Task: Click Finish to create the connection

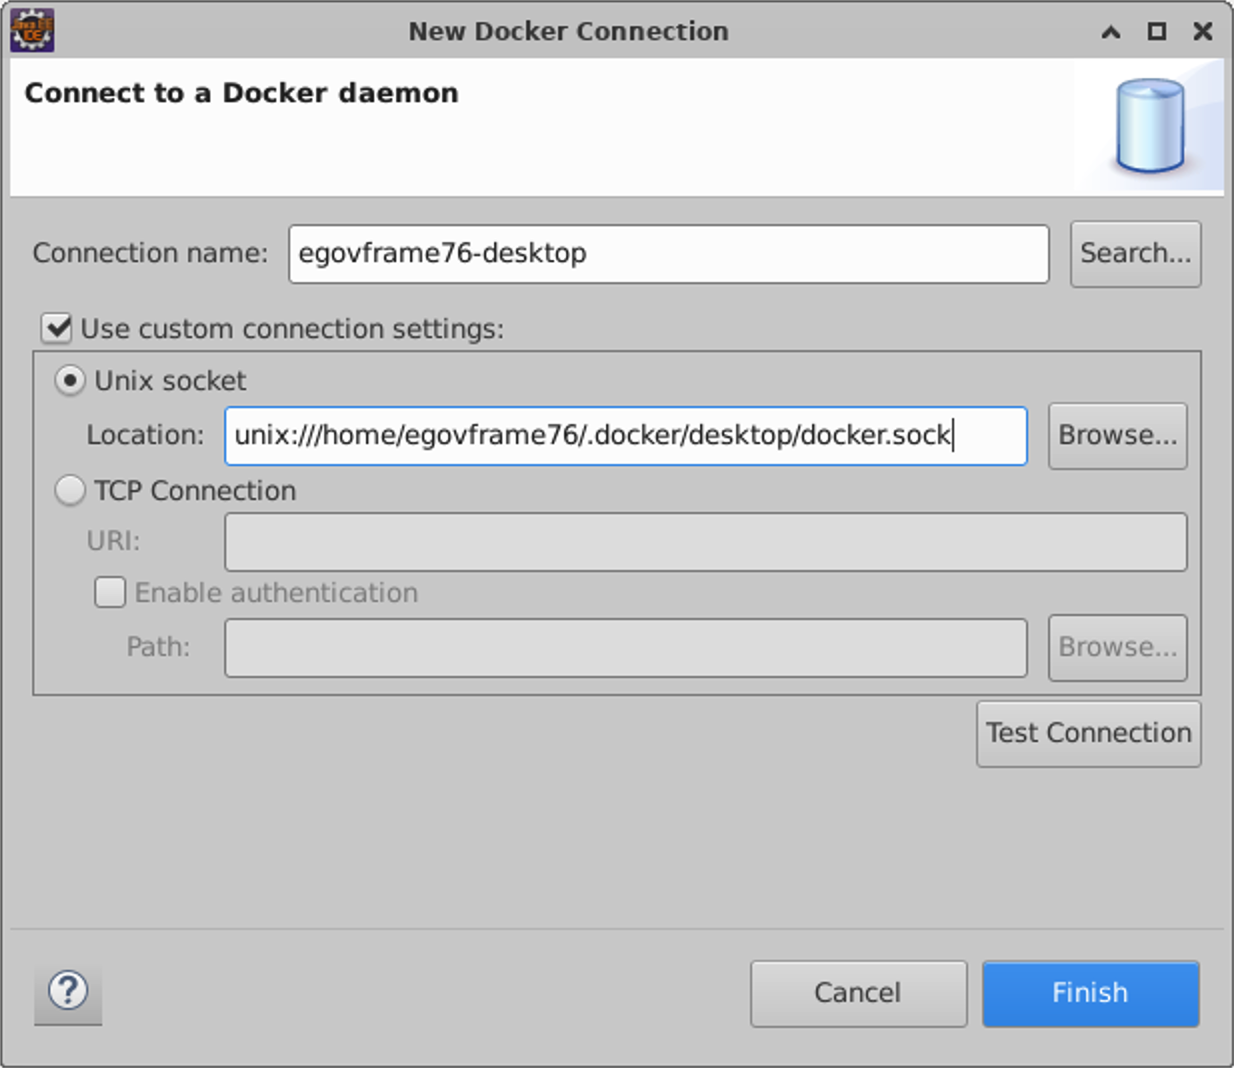Action: 1090,993
